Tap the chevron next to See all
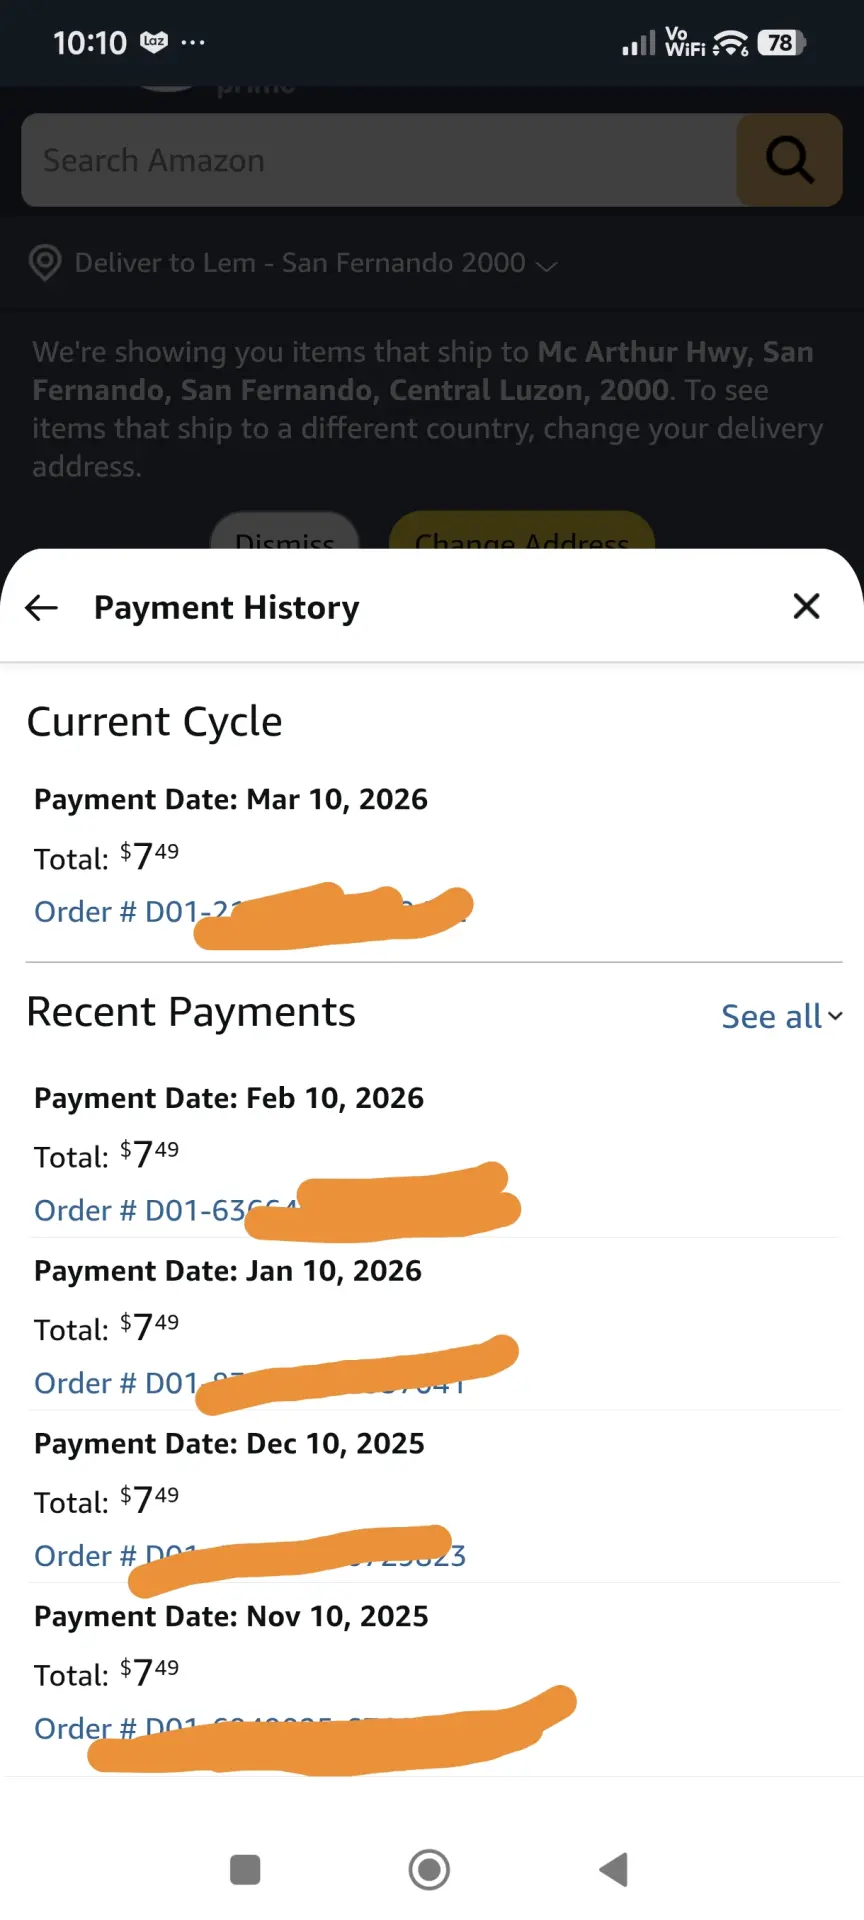Screen dimensions: 864x1920 coord(835,1016)
